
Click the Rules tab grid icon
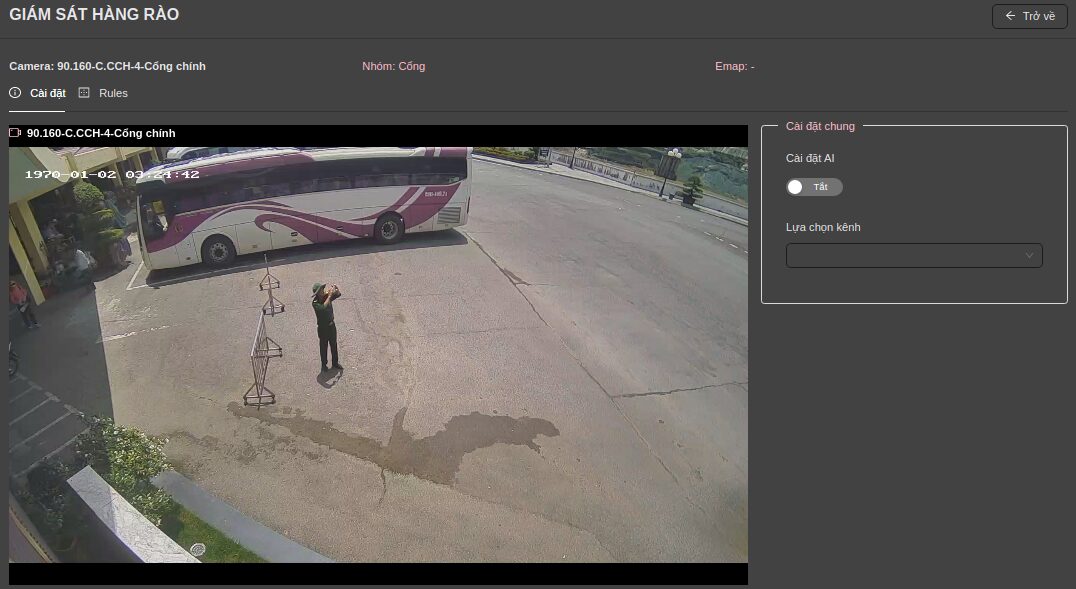pos(84,93)
